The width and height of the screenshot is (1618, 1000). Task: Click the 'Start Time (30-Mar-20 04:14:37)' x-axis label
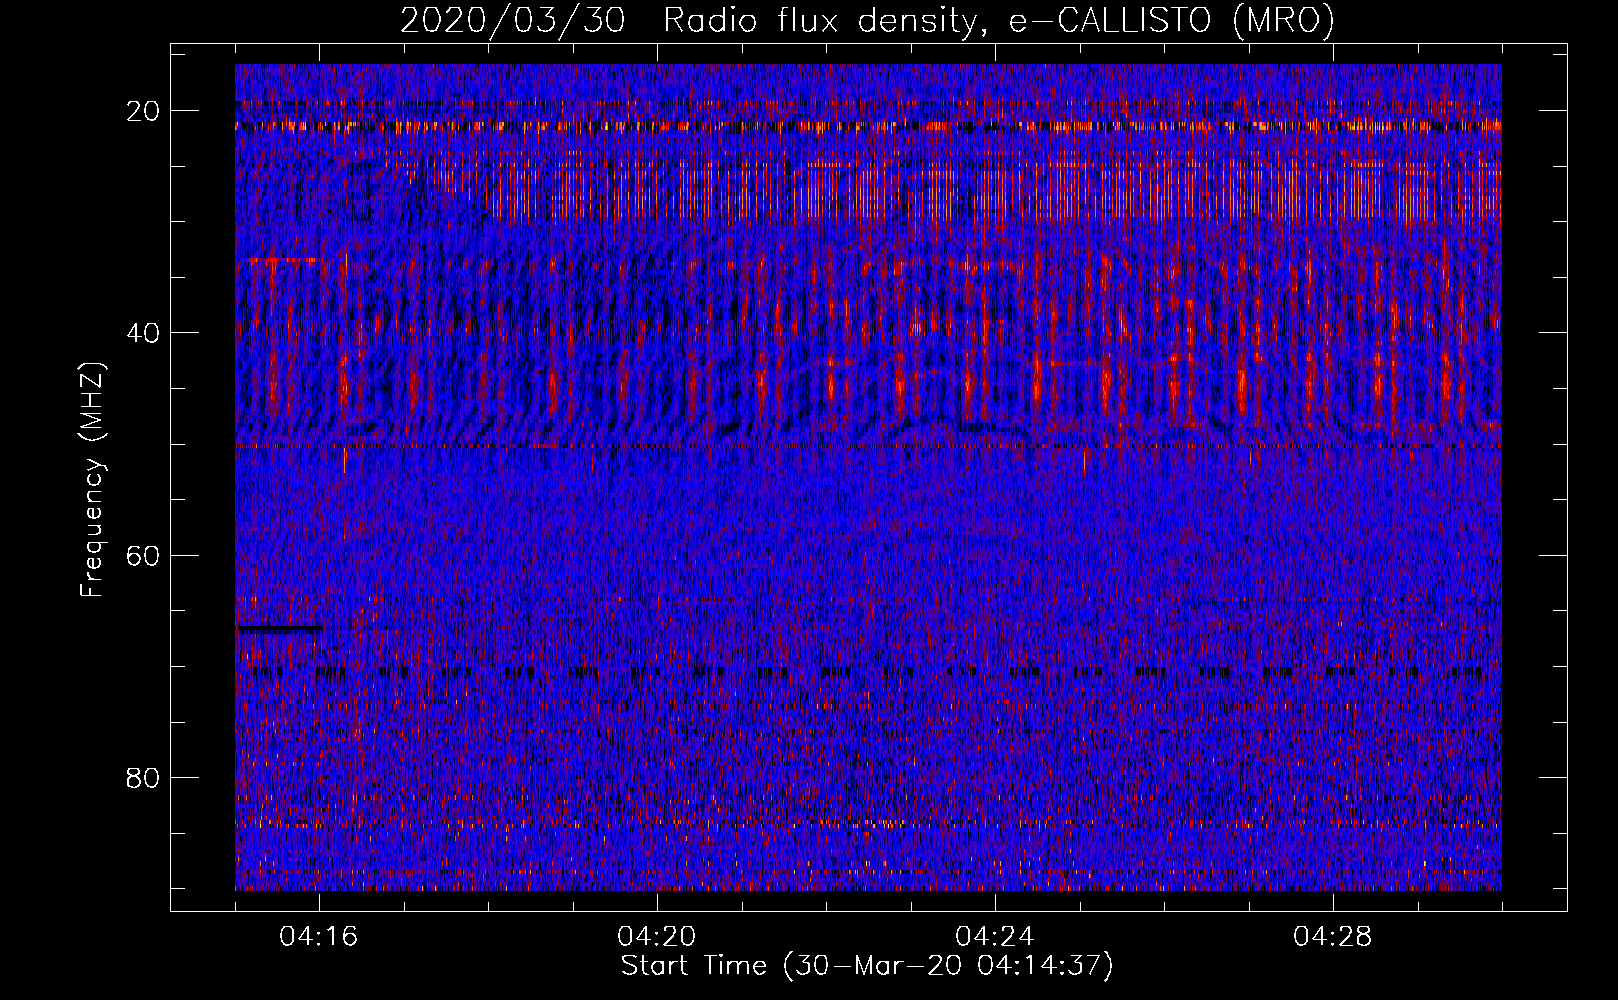click(867, 966)
